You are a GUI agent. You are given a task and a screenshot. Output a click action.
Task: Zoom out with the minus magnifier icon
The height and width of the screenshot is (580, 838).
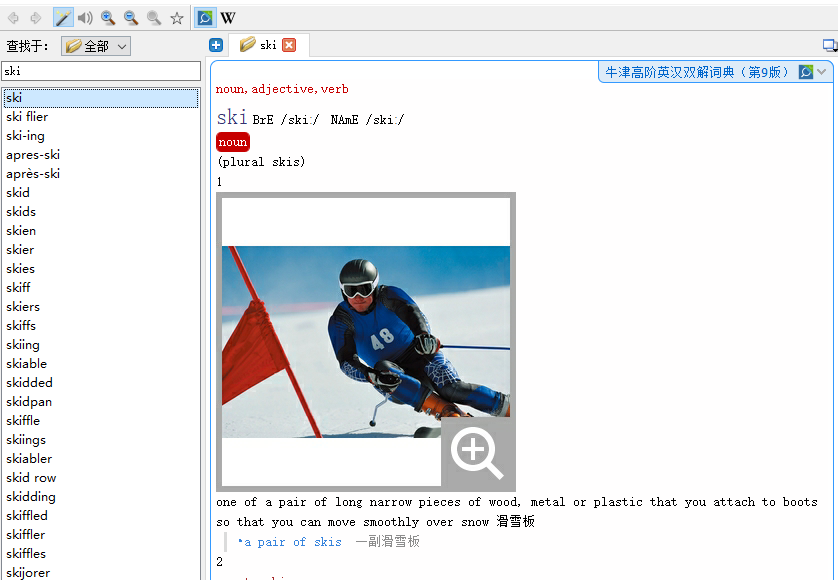coord(131,18)
